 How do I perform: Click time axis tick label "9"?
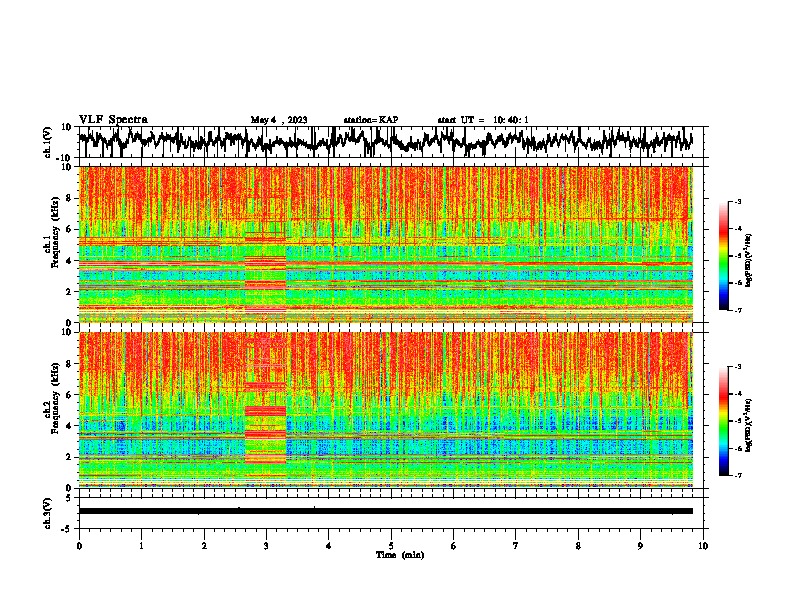[x=640, y=546]
